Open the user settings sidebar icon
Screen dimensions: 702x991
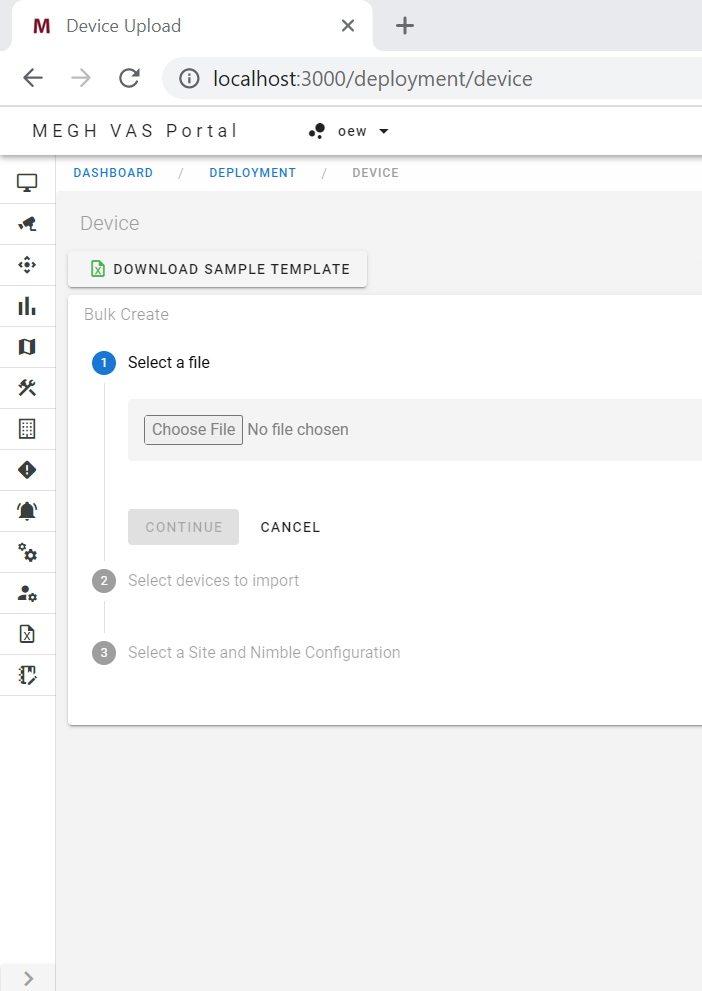[x=27, y=593]
